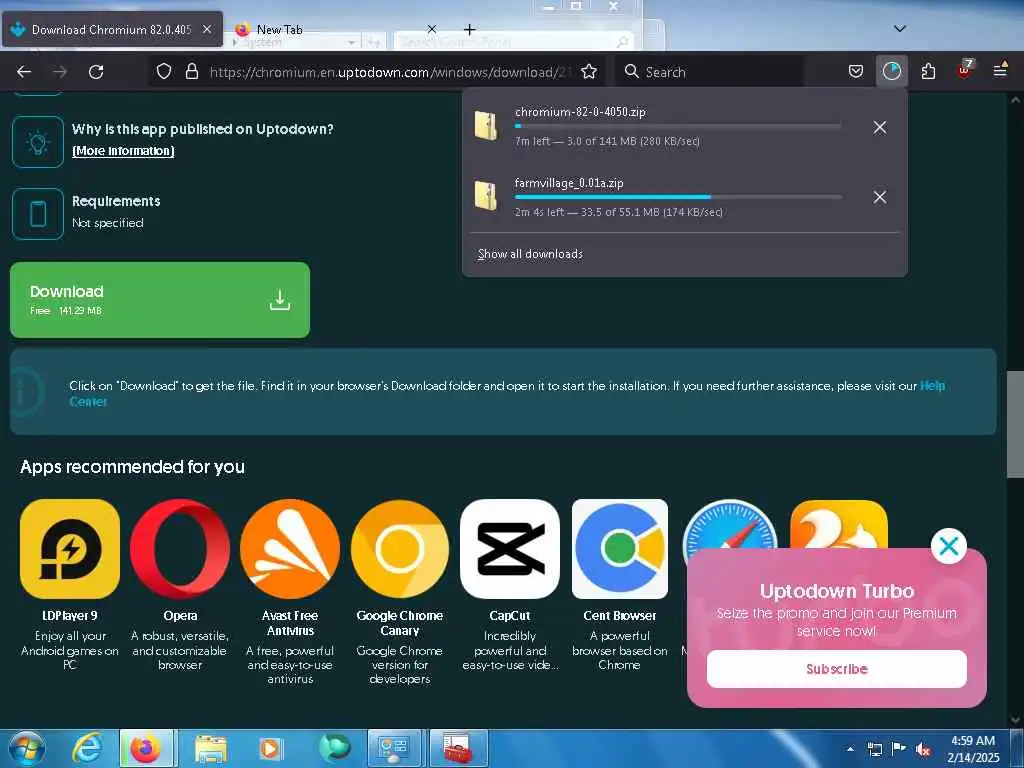Viewport: 1024px width, 768px height.
Task: Open a new tab with plus button
Action: 470,29
